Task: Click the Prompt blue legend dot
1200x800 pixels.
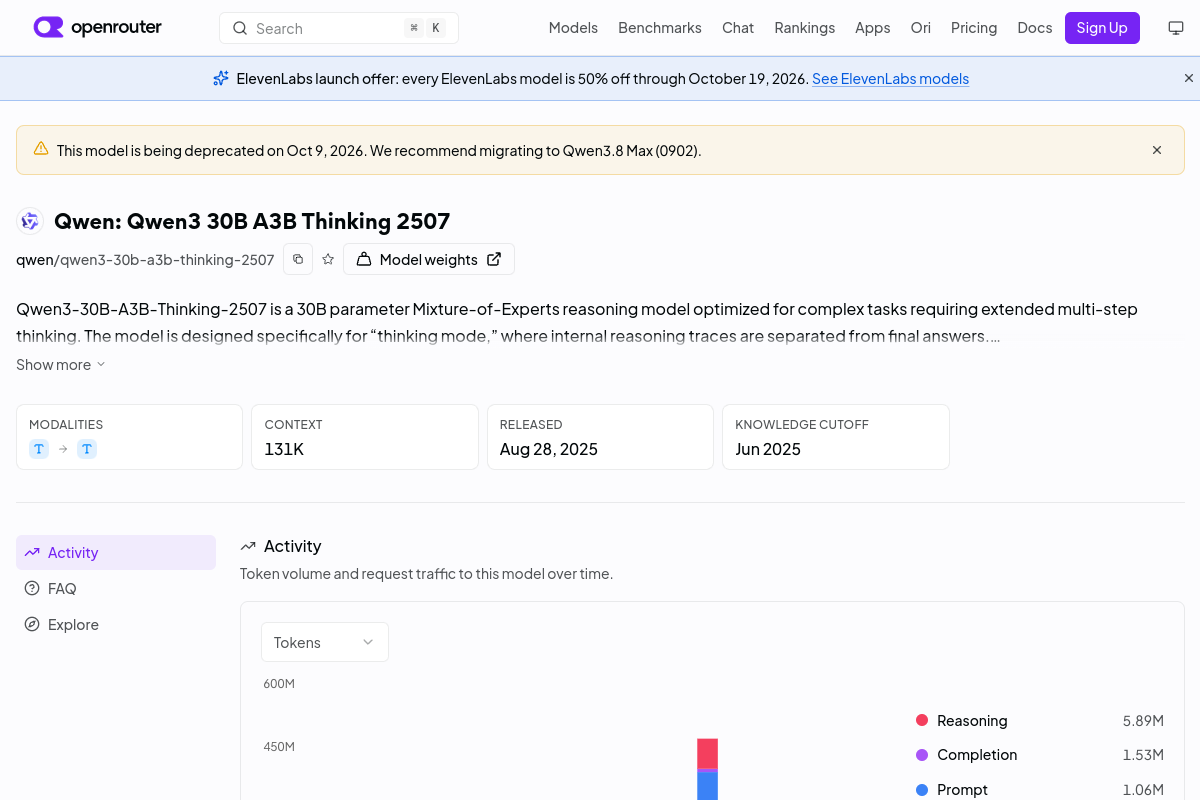Action: point(922,790)
